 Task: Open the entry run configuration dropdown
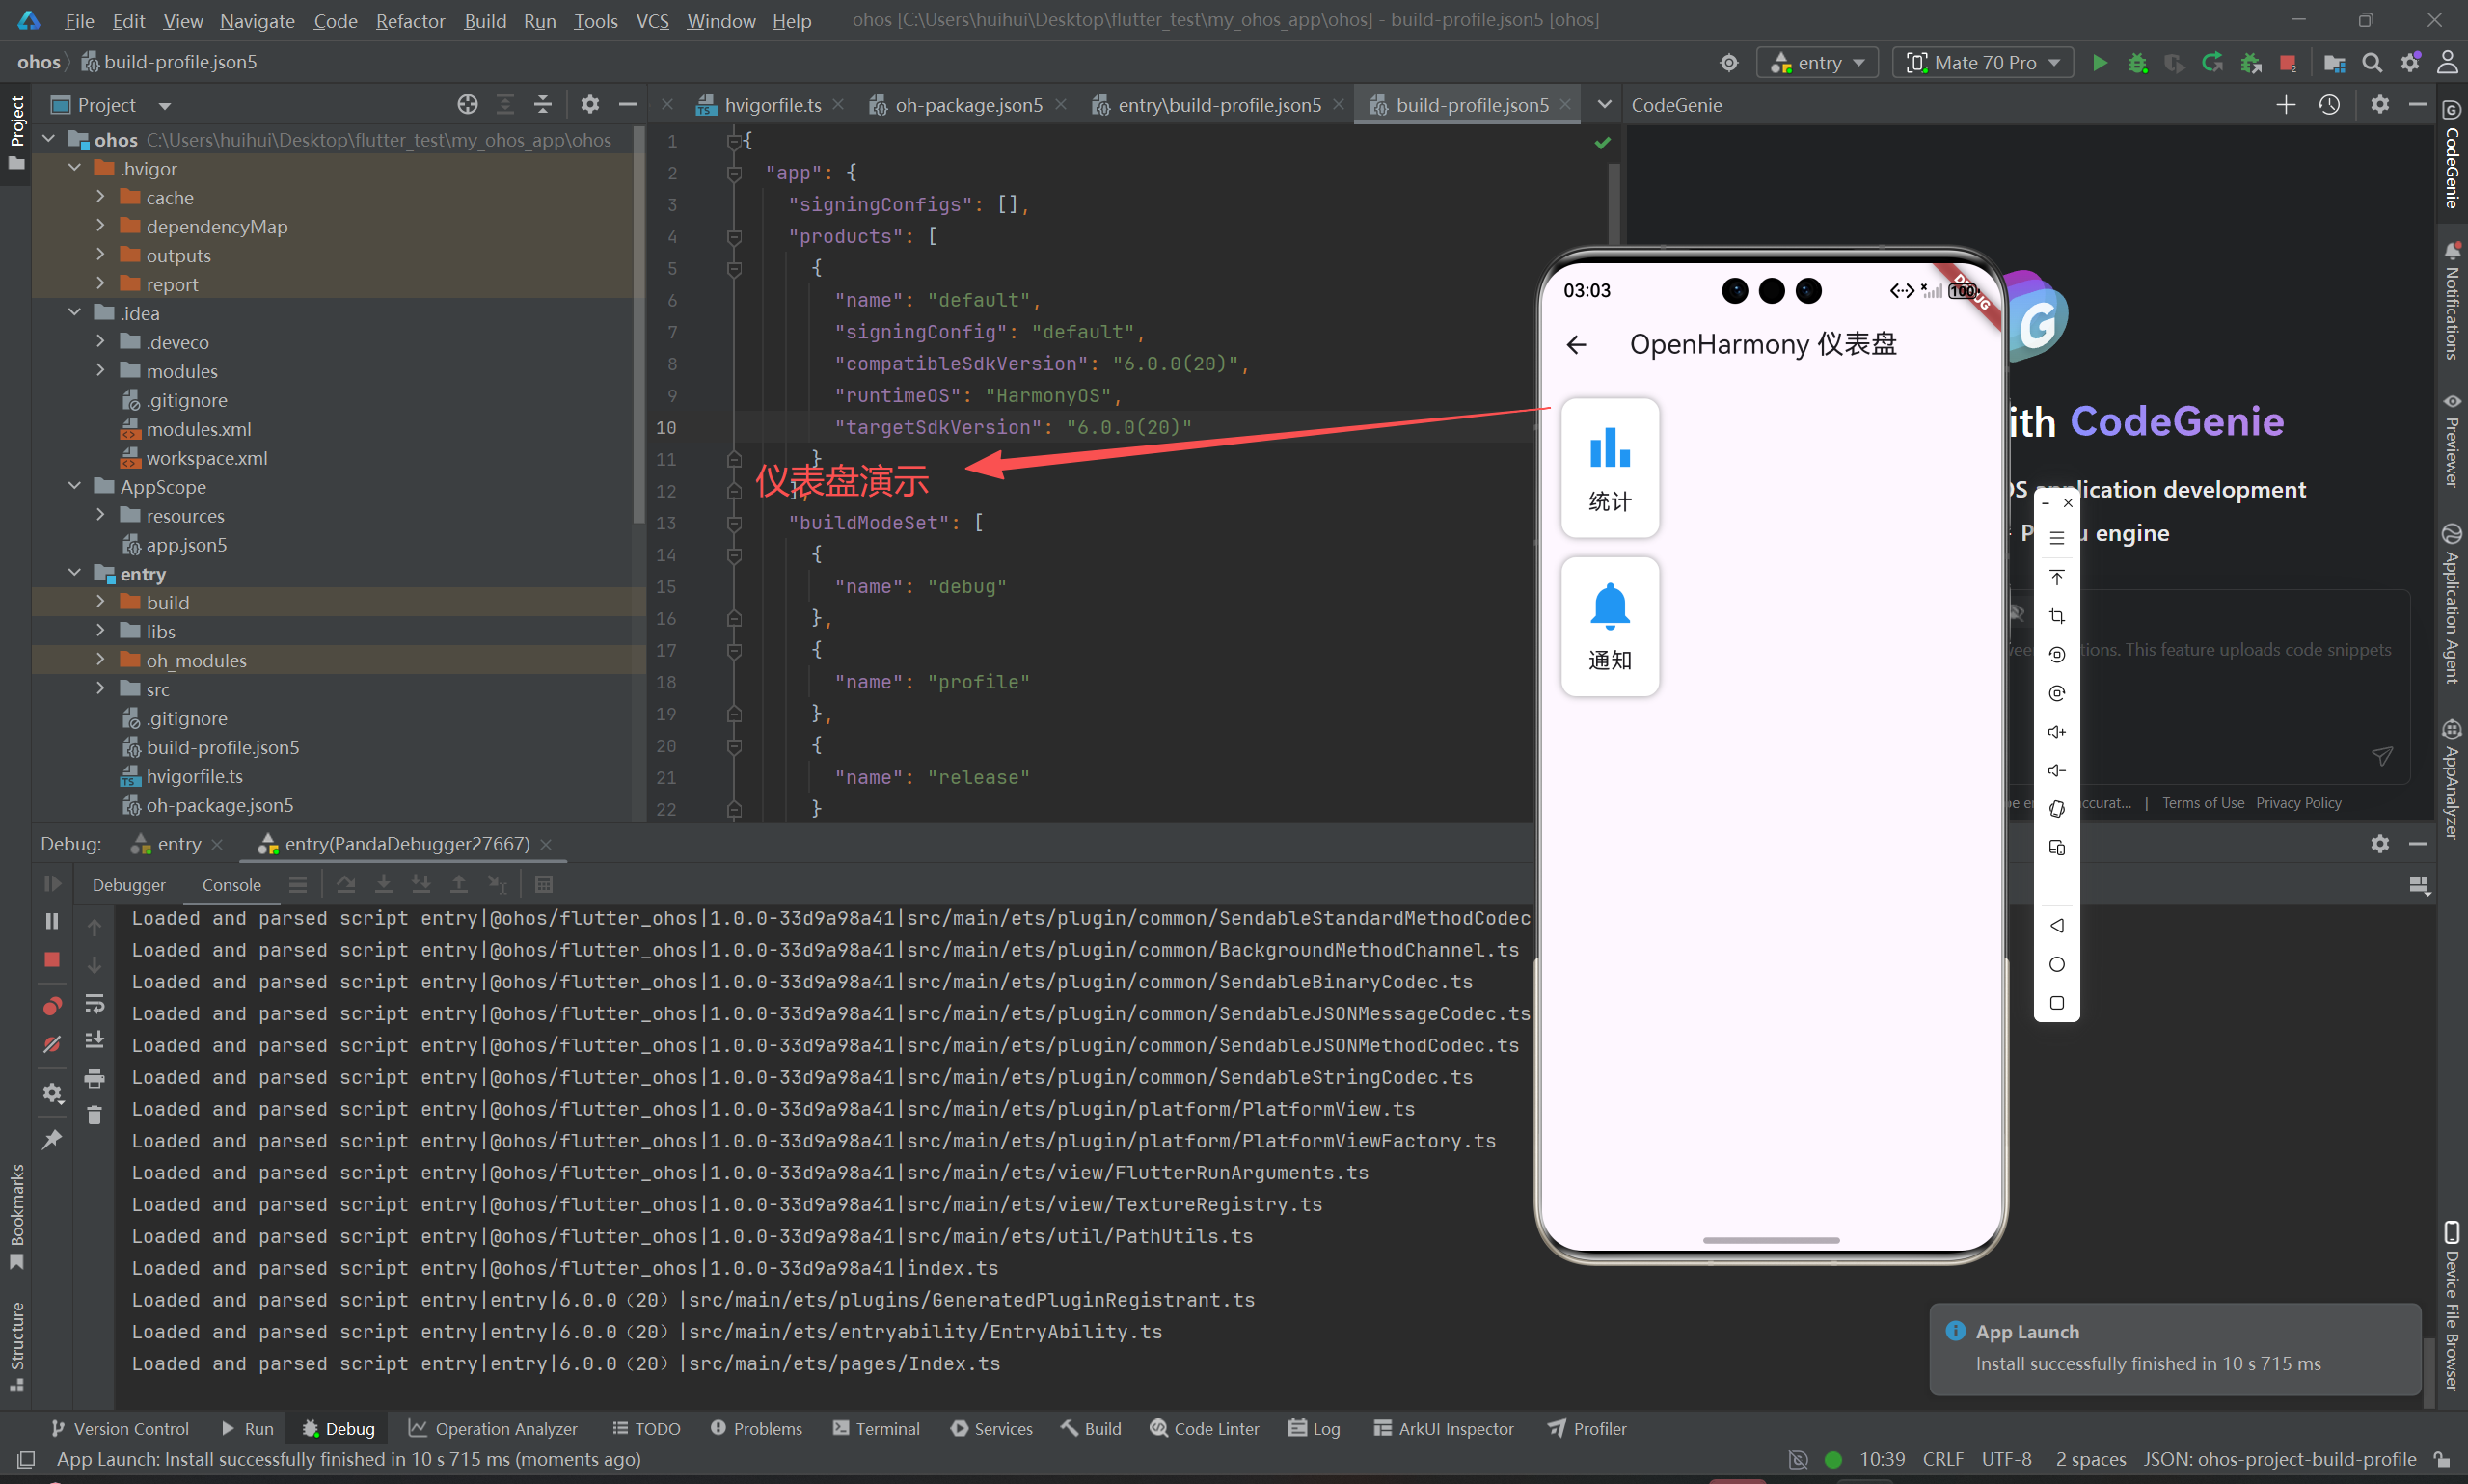tap(1817, 63)
